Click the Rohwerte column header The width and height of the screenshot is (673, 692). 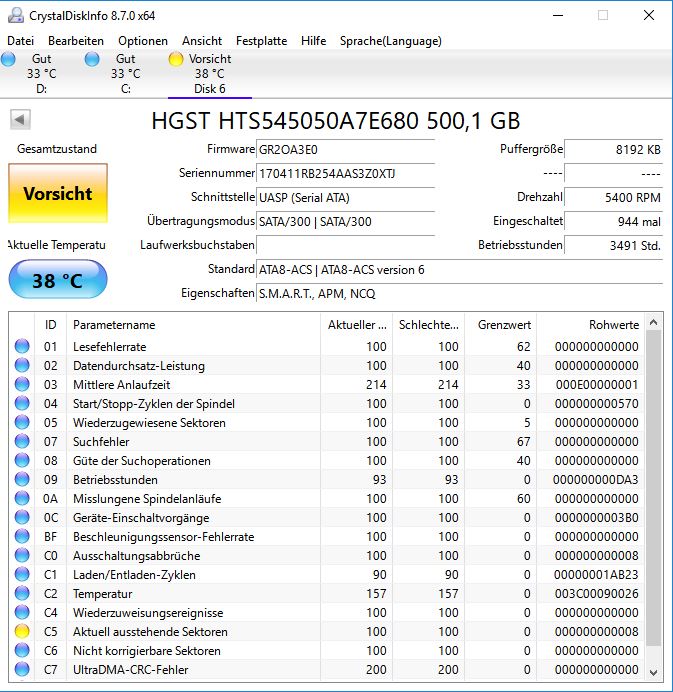(x=590, y=325)
